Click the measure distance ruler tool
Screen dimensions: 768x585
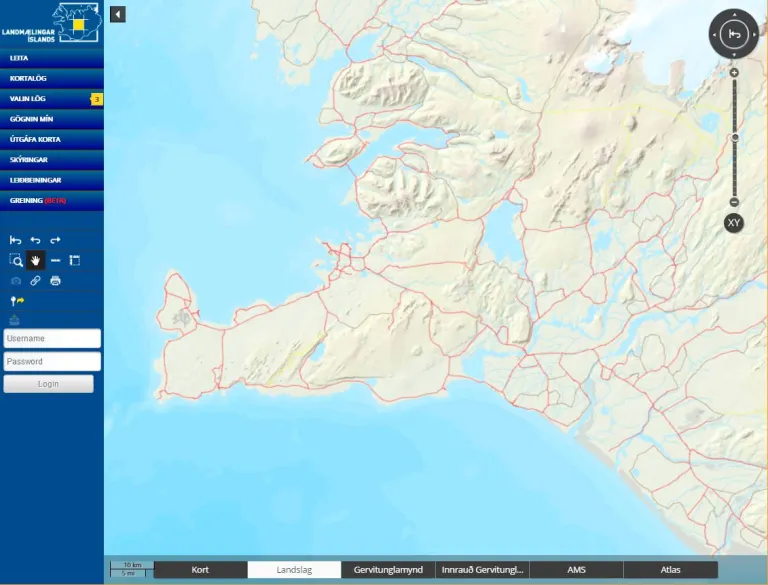click(55, 260)
